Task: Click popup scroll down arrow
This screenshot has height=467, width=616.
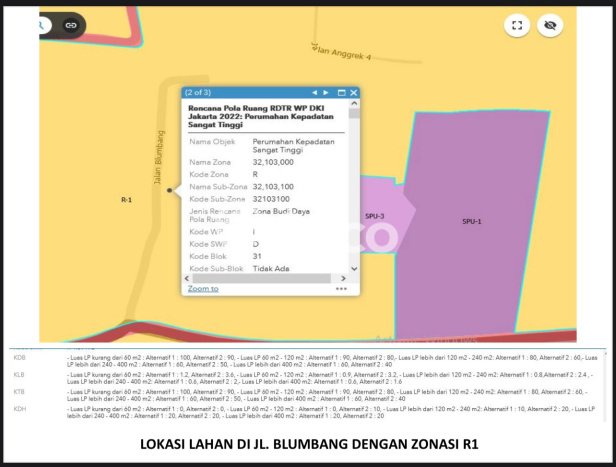Action: pos(354,269)
